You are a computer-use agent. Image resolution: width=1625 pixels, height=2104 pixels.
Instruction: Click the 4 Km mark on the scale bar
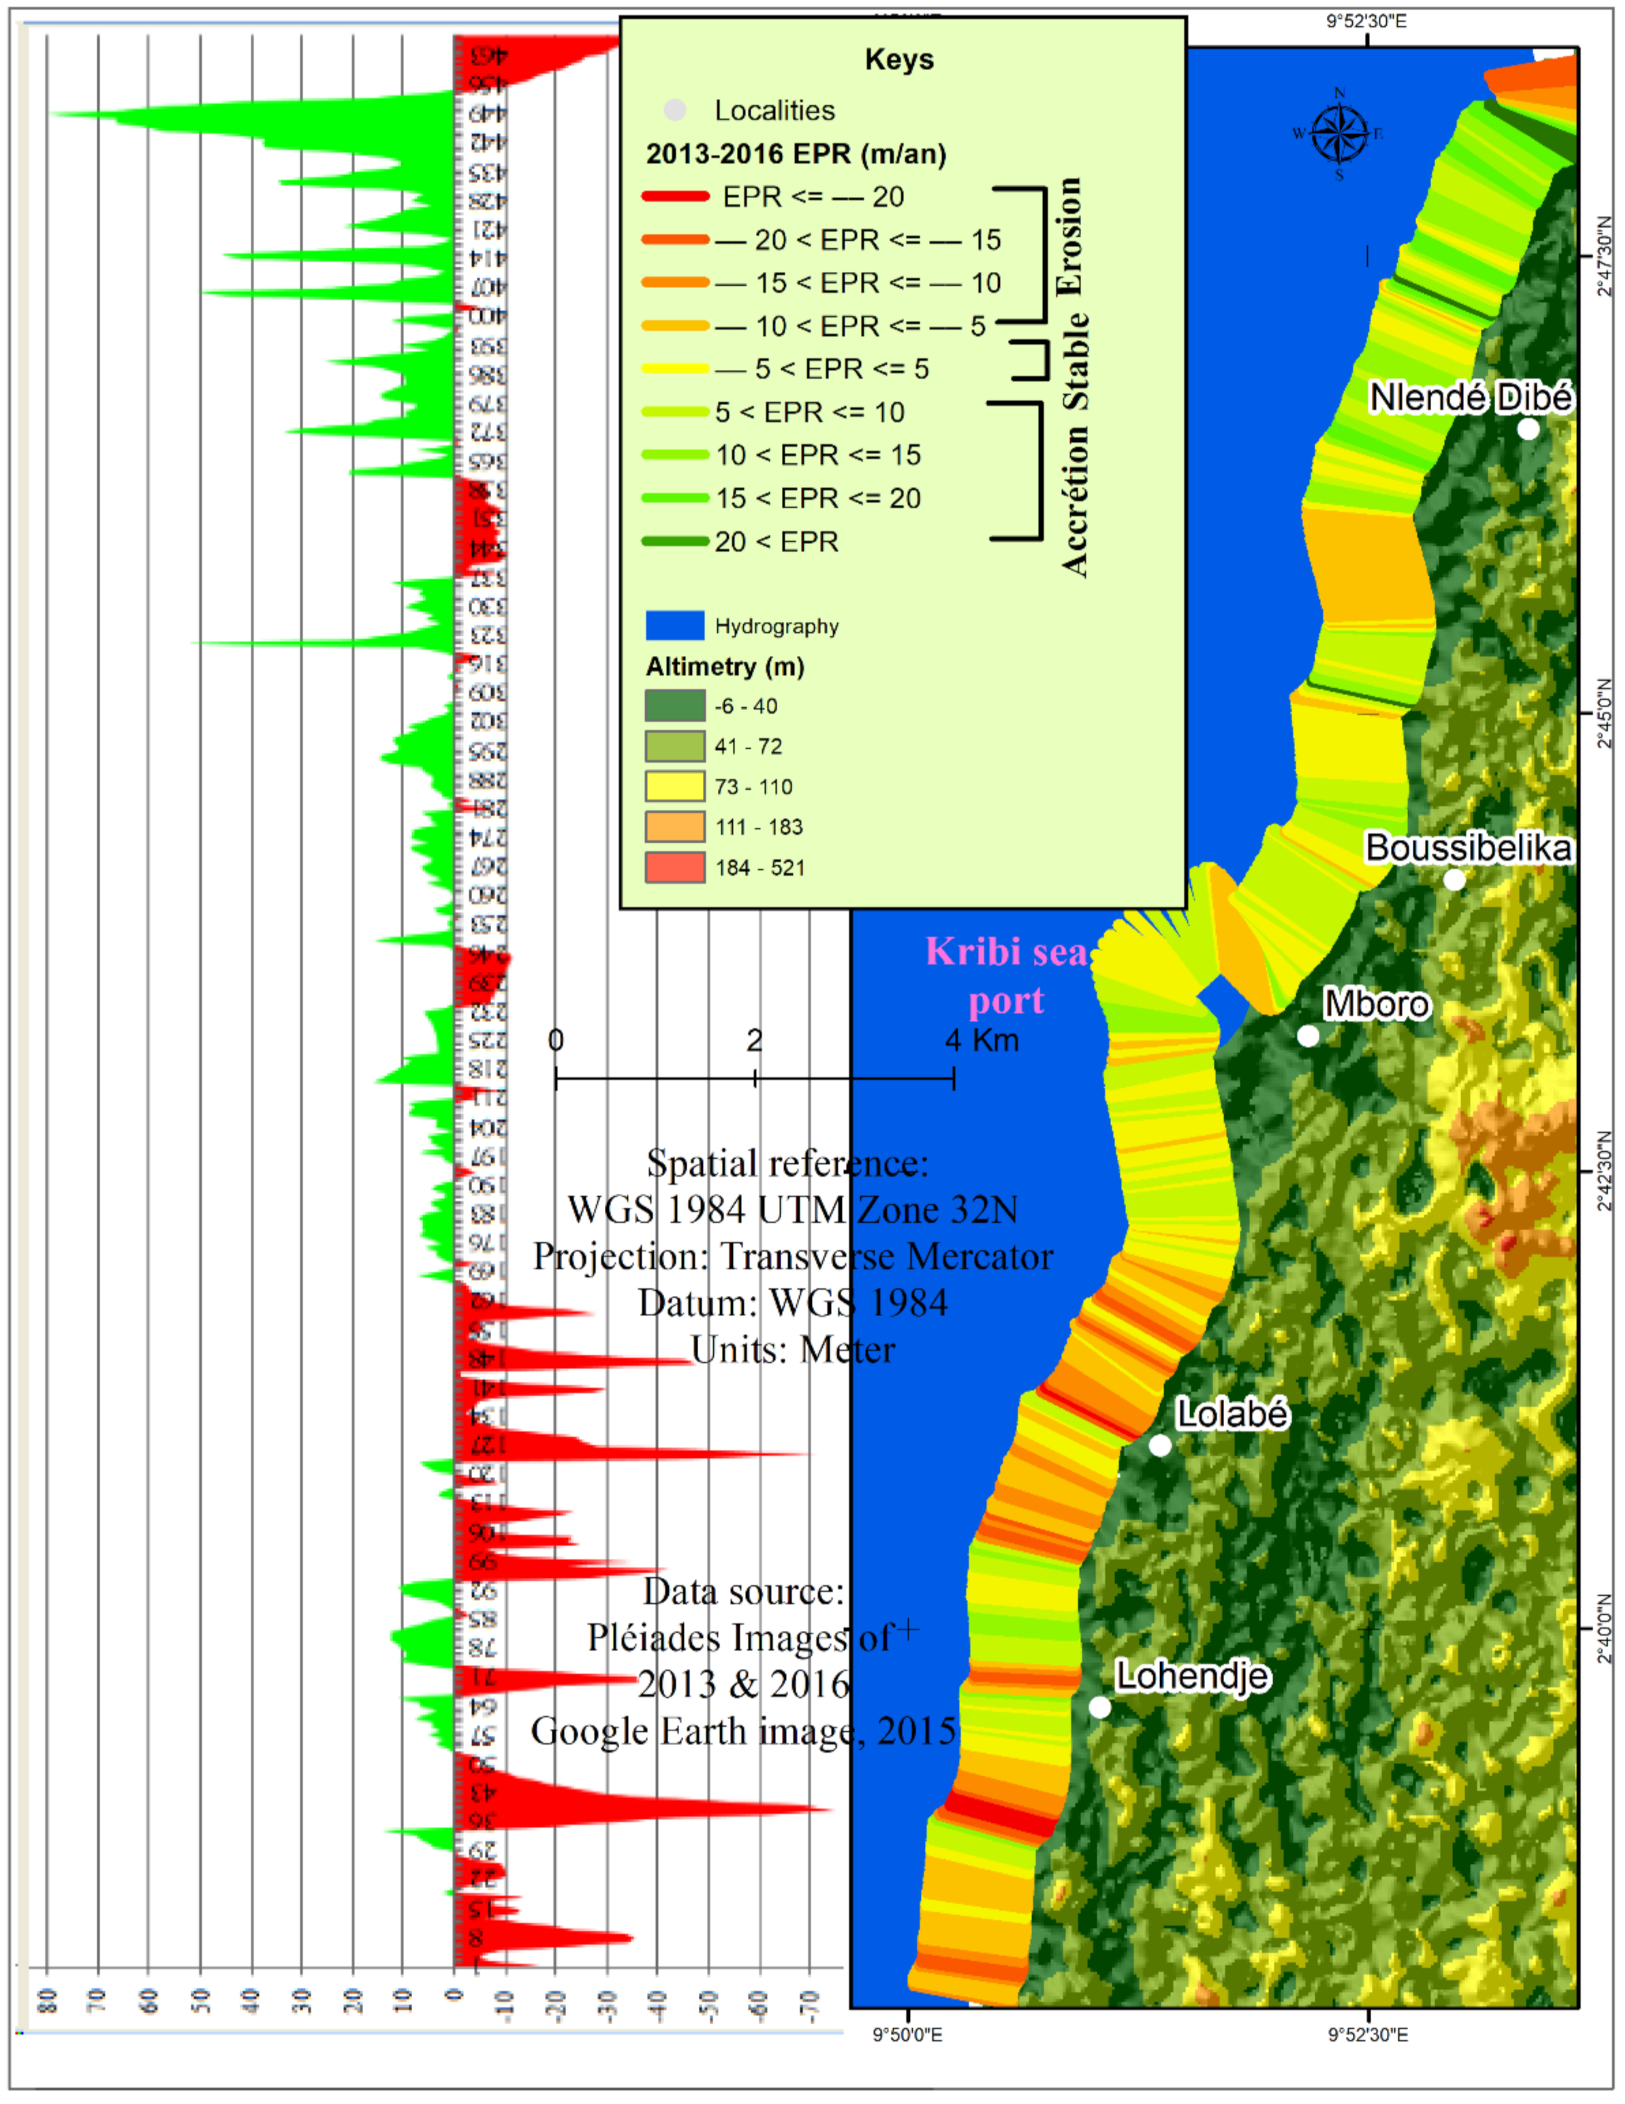(x=956, y=1078)
